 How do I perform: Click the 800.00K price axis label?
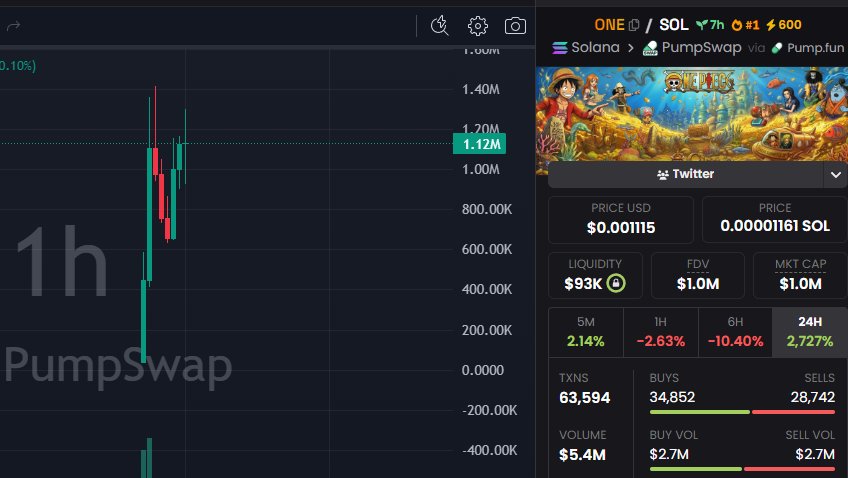click(x=487, y=209)
